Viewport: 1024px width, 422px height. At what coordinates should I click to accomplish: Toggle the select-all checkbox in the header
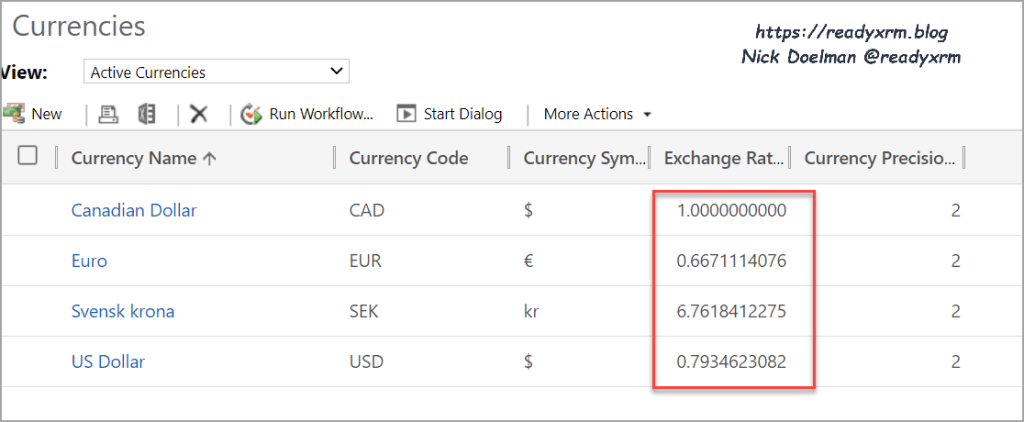28,156
